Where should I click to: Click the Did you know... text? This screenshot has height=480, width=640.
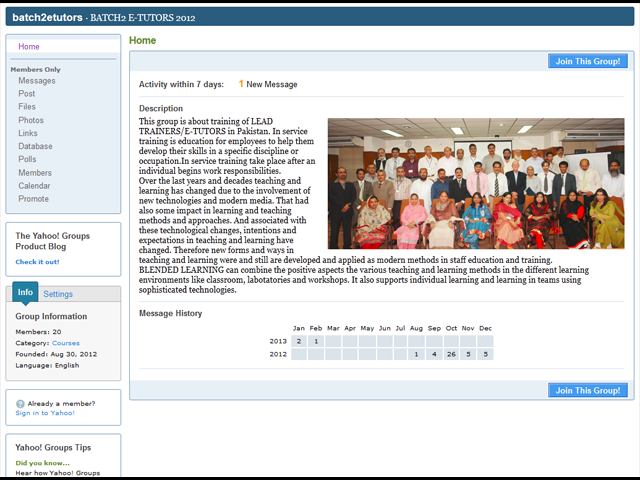[42, 463]
